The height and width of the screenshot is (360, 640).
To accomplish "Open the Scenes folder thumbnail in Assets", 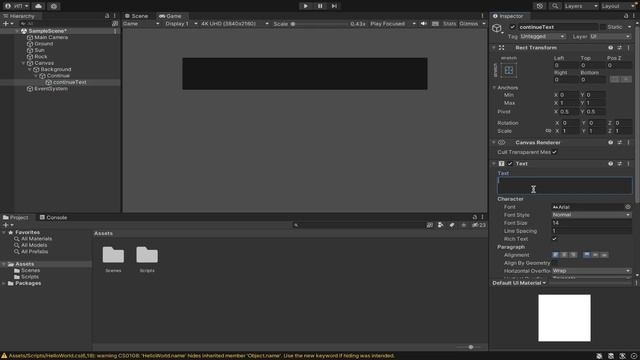I will click(x=113, y=255).
